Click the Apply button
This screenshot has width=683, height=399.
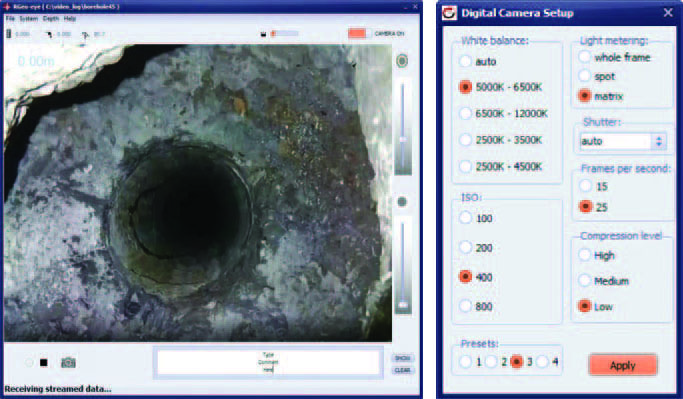coord(623,365)
